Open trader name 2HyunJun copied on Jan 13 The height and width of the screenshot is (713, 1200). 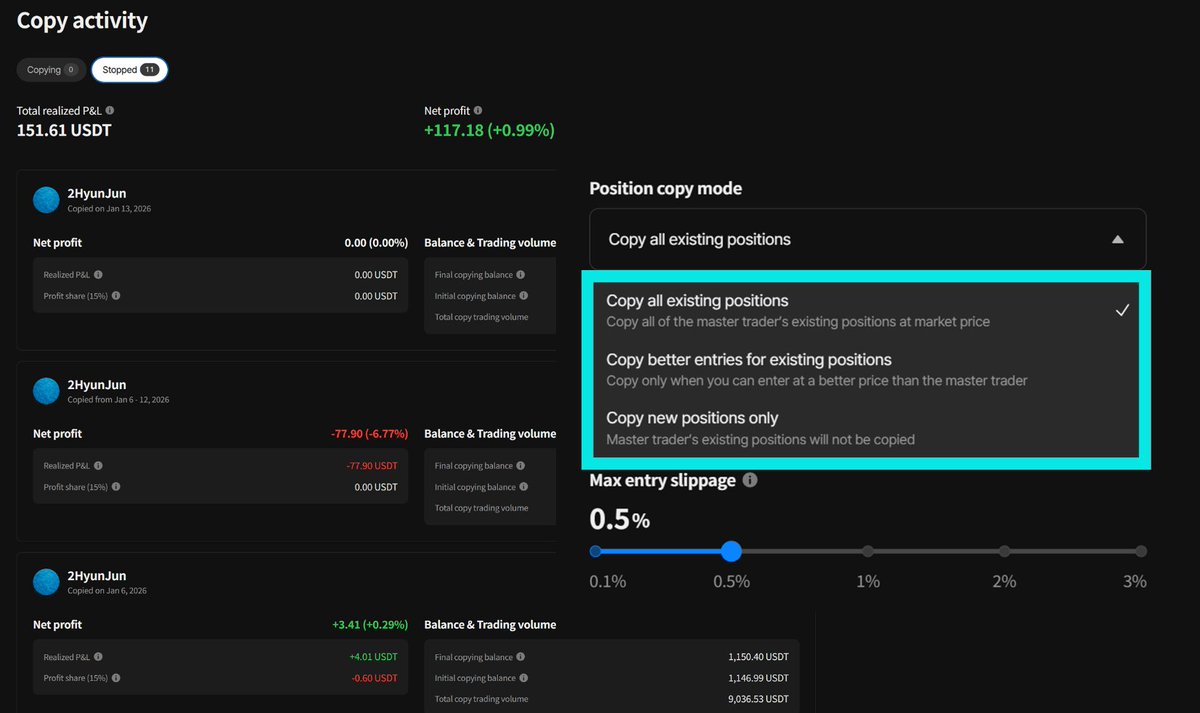[97, 194]
